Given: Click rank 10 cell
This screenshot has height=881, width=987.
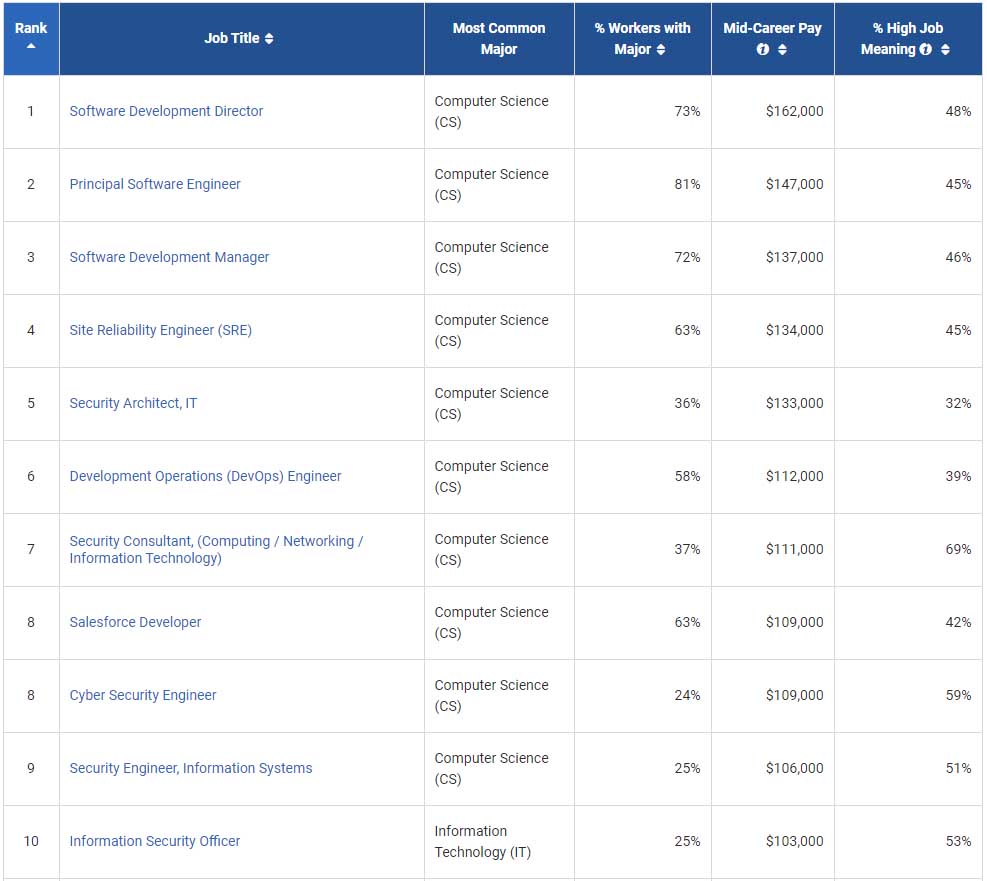Looking at the screenshot, I should pyautogui.click(x=31, y=841).
